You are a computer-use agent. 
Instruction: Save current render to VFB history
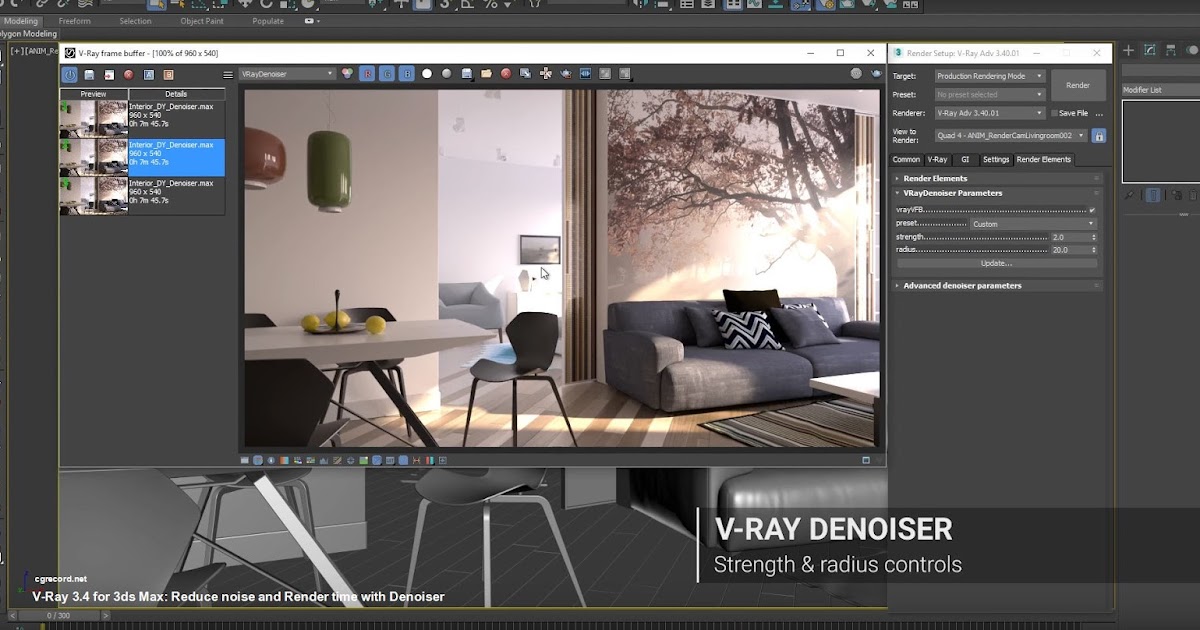(x=89, y=74)
